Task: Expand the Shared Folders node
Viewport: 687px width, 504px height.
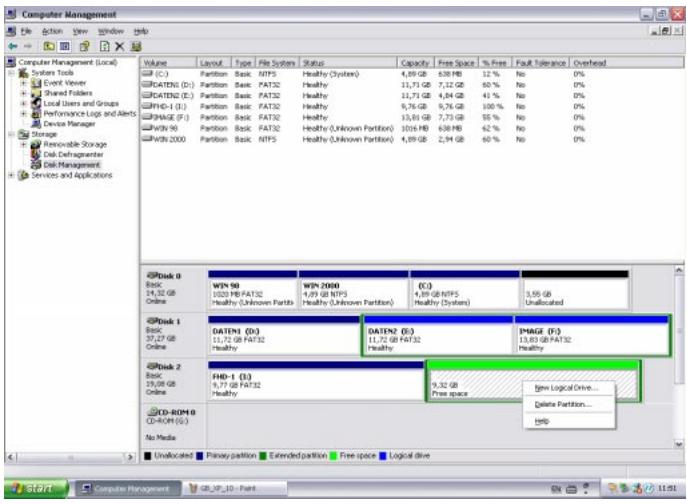Action: tap(24, 93)
